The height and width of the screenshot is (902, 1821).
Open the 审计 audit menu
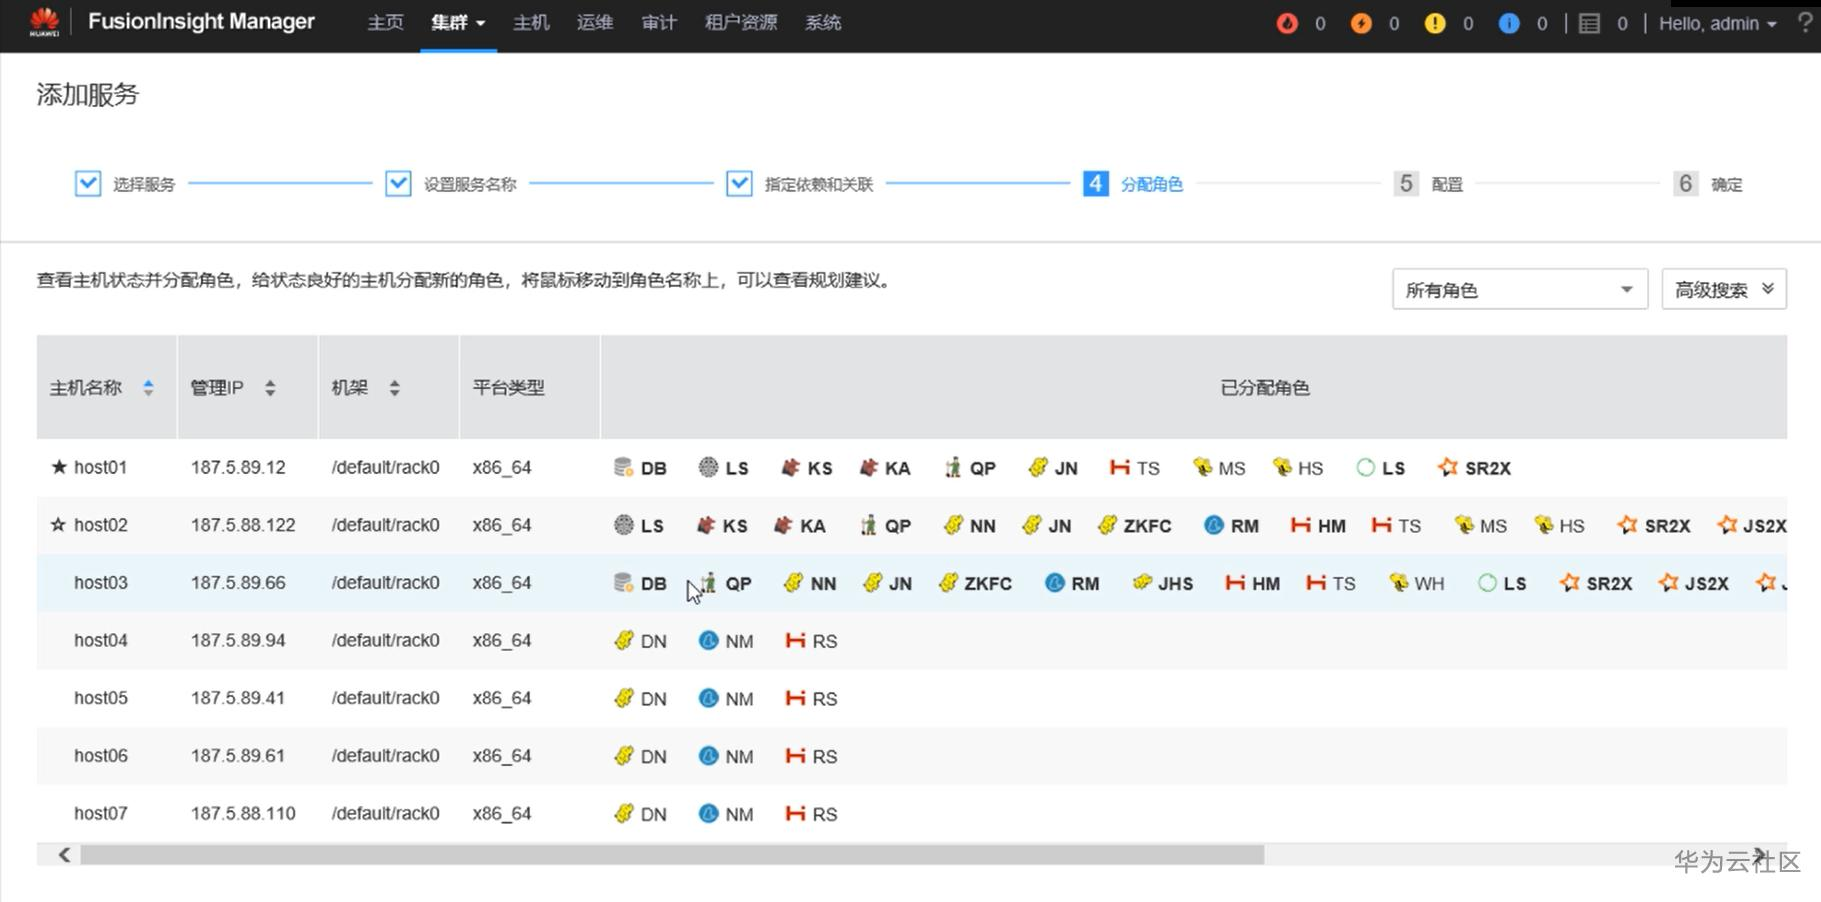point(659,23)
